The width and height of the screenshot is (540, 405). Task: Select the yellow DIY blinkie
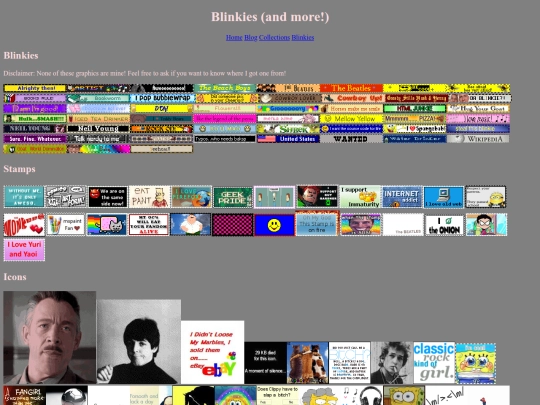coord(162,108)
